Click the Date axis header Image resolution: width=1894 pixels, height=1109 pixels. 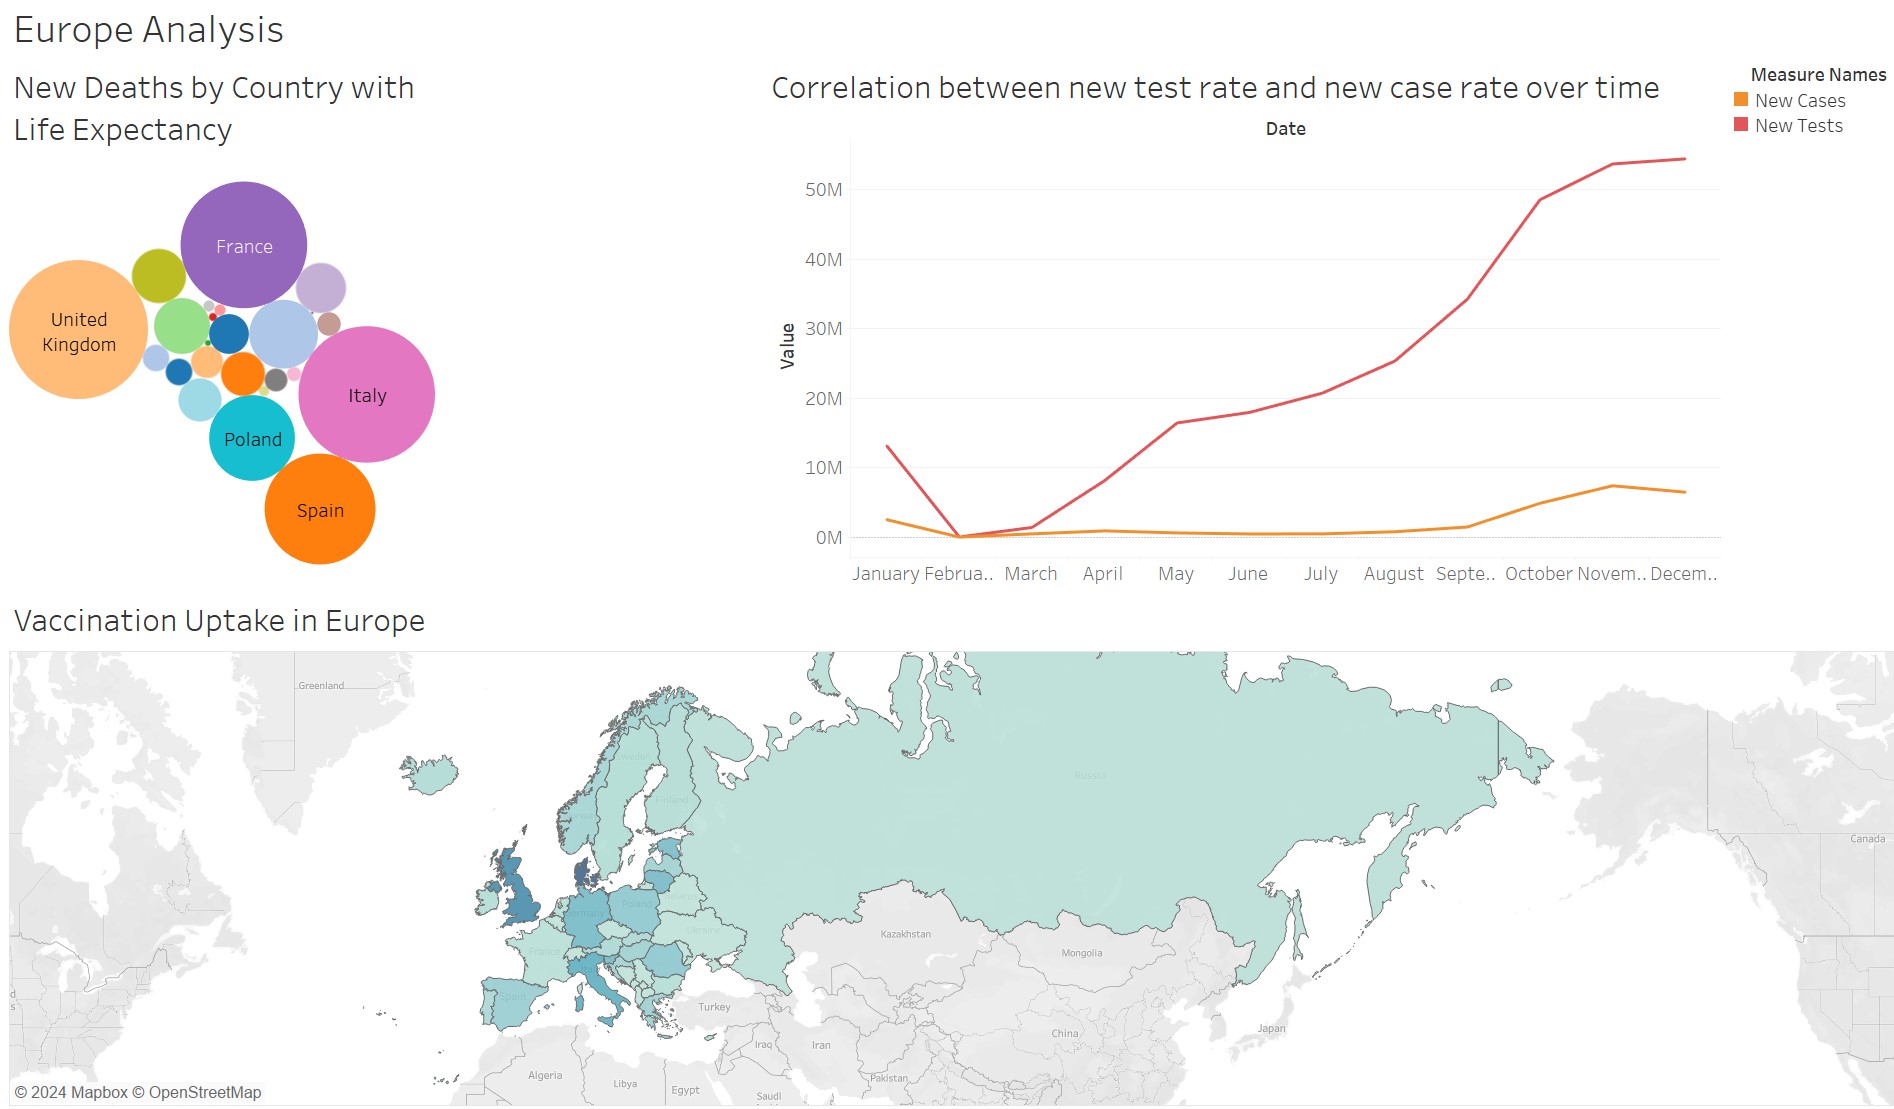[x=1285, y=128]
